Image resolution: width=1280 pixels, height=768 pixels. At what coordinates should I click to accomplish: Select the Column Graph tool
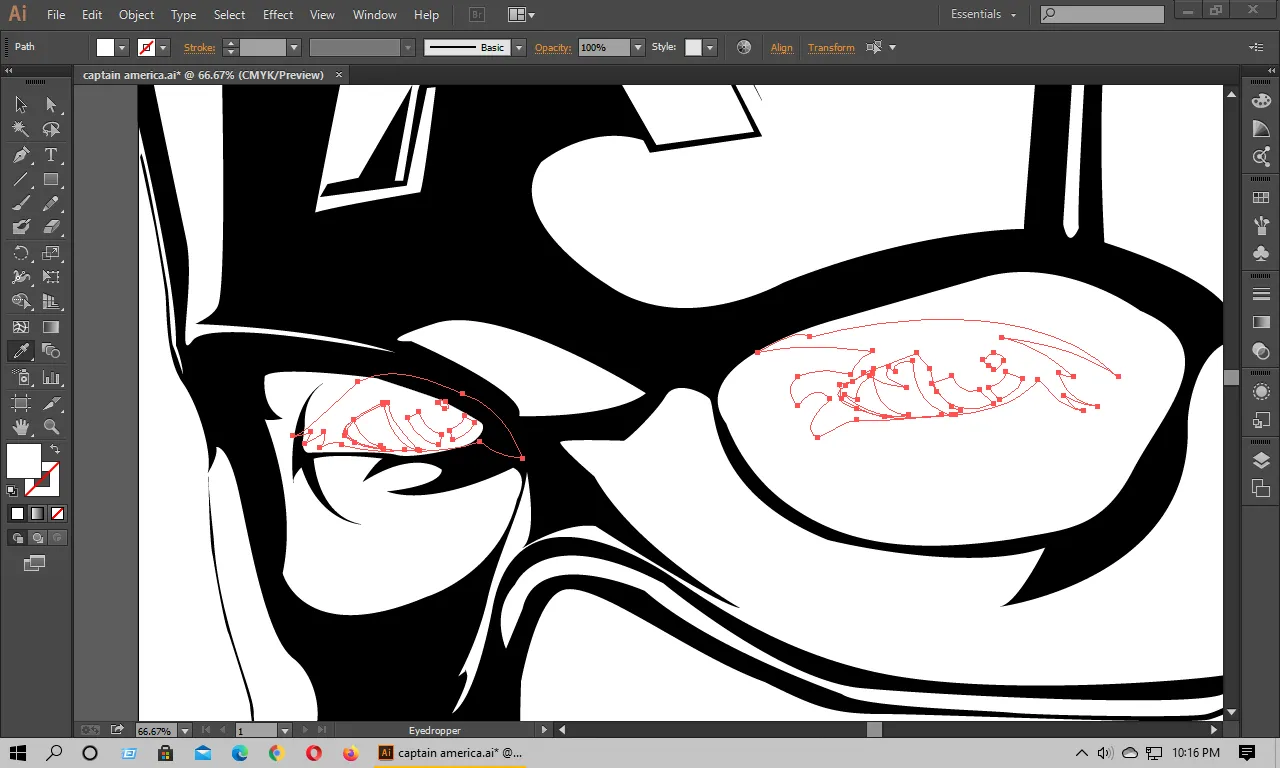point(51,378)
